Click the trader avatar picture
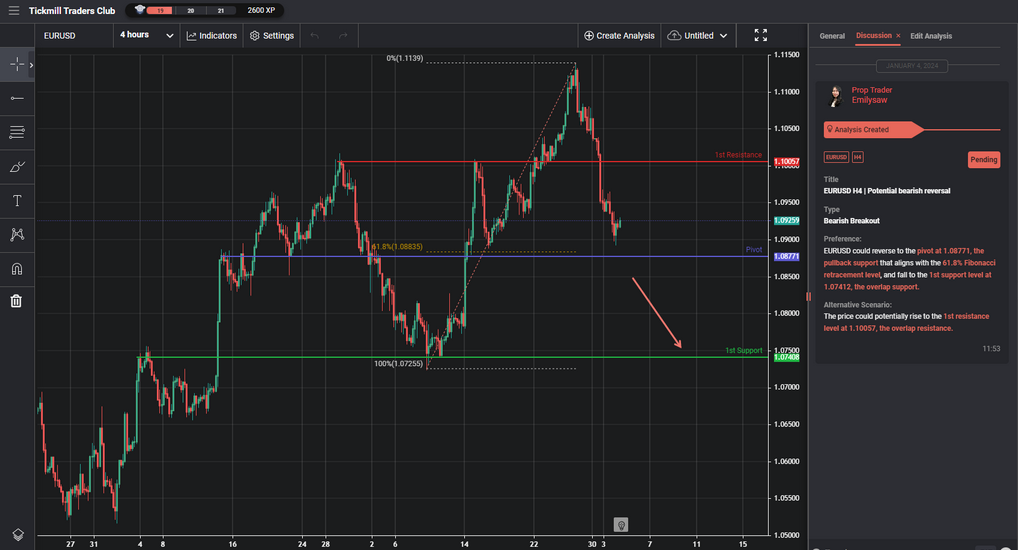Viewport: 1018px width, 550px height. (x=836, y=95)
